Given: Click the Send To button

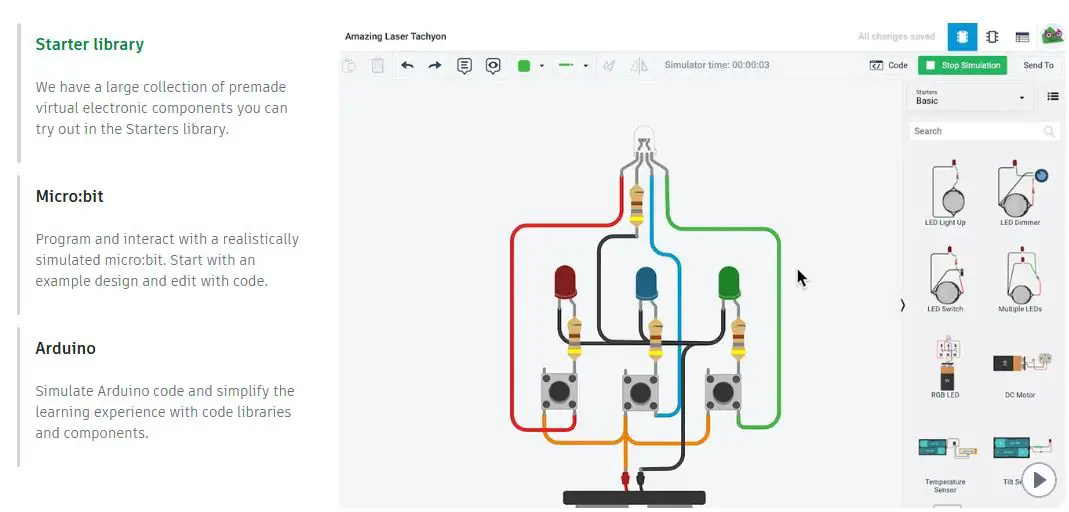Looking at the screenshot, I should [x=1038, y=66].
